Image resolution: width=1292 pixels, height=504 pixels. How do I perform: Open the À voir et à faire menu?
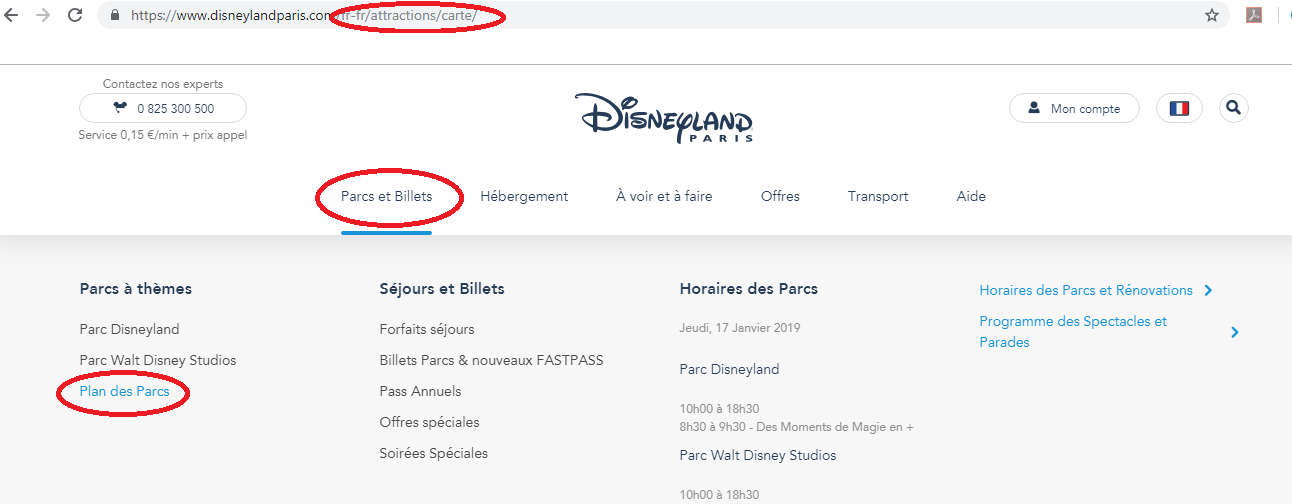[664, 196]
